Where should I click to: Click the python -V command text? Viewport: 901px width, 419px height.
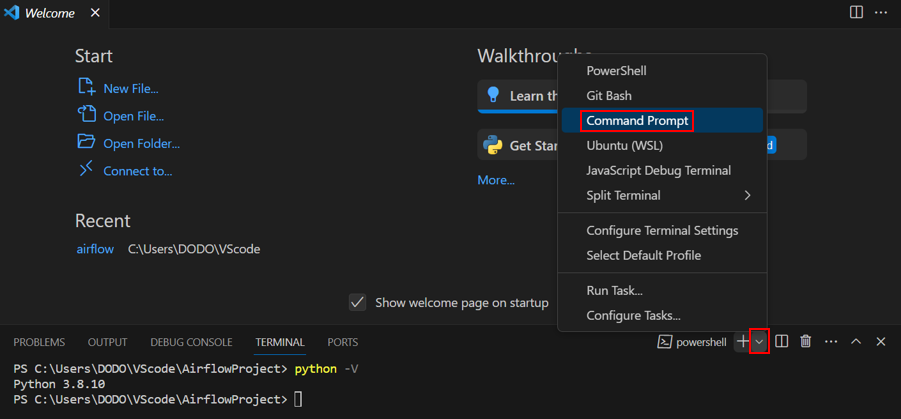tap(326, 369)
